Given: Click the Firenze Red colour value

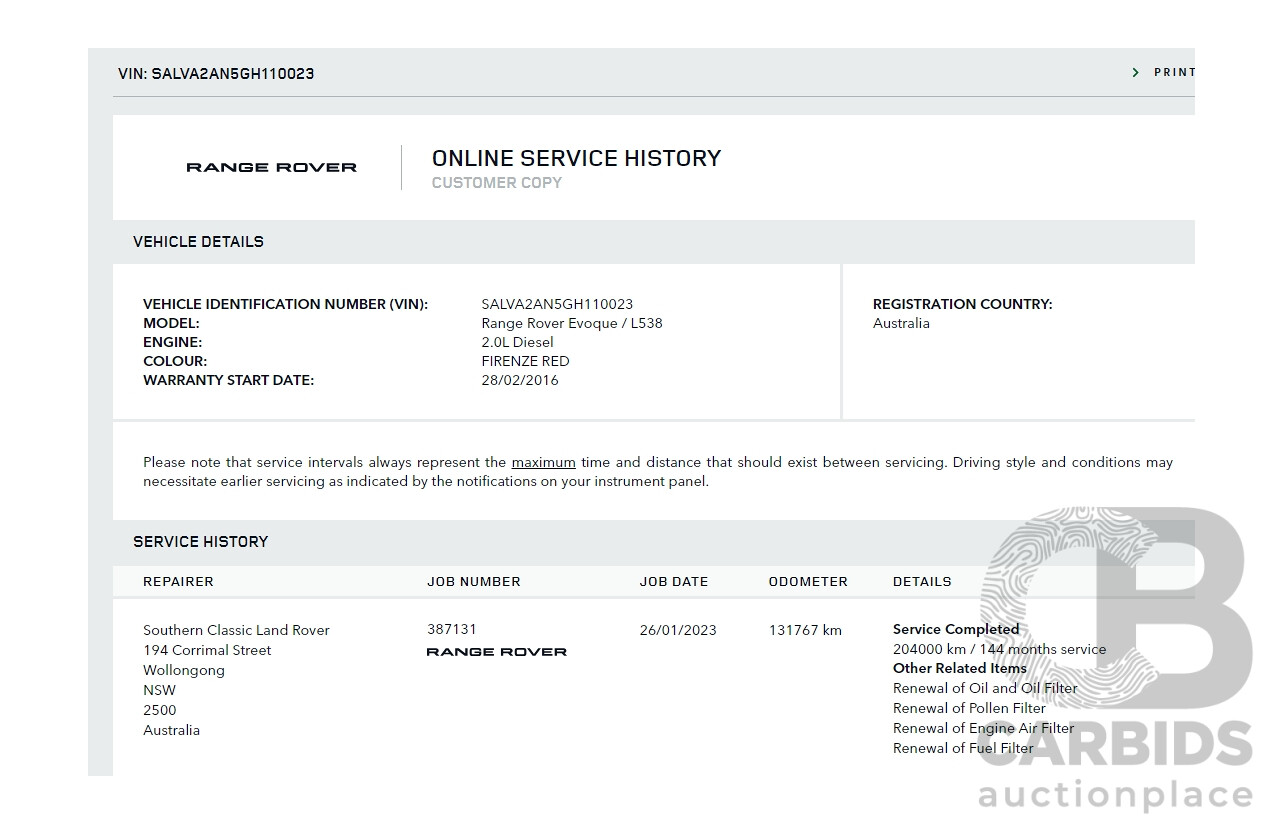Looking at the screenshot, I should coord(525,361).
